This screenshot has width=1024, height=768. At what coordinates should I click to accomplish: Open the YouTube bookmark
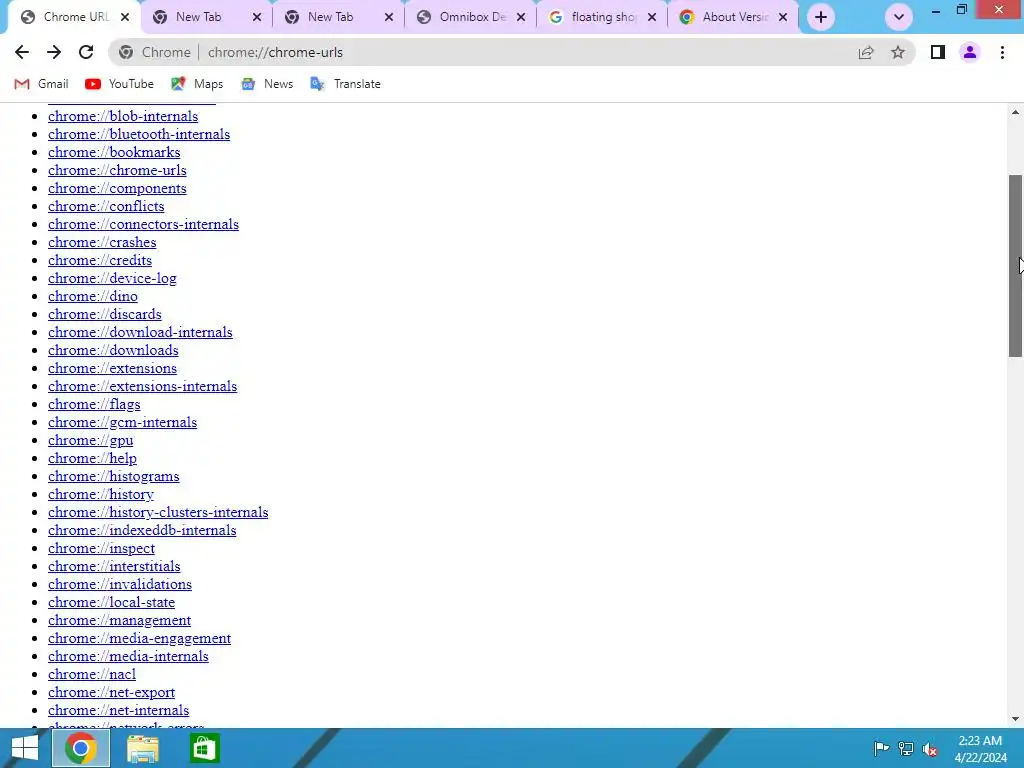pos(120,84)
